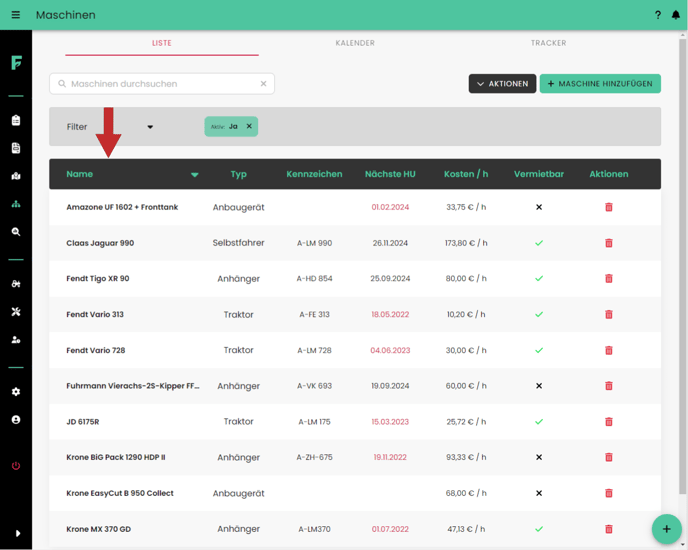688x550 pixels.
Task: Open the settings gear in sidebar
Action: pos(16,392)
